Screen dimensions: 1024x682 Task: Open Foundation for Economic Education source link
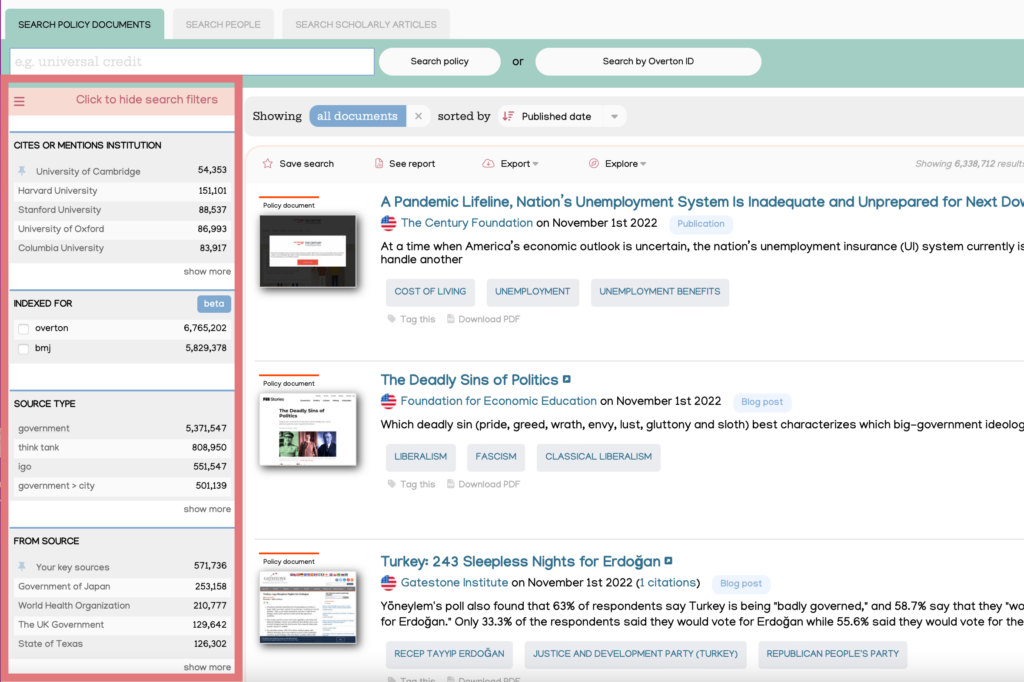[499, 401]
